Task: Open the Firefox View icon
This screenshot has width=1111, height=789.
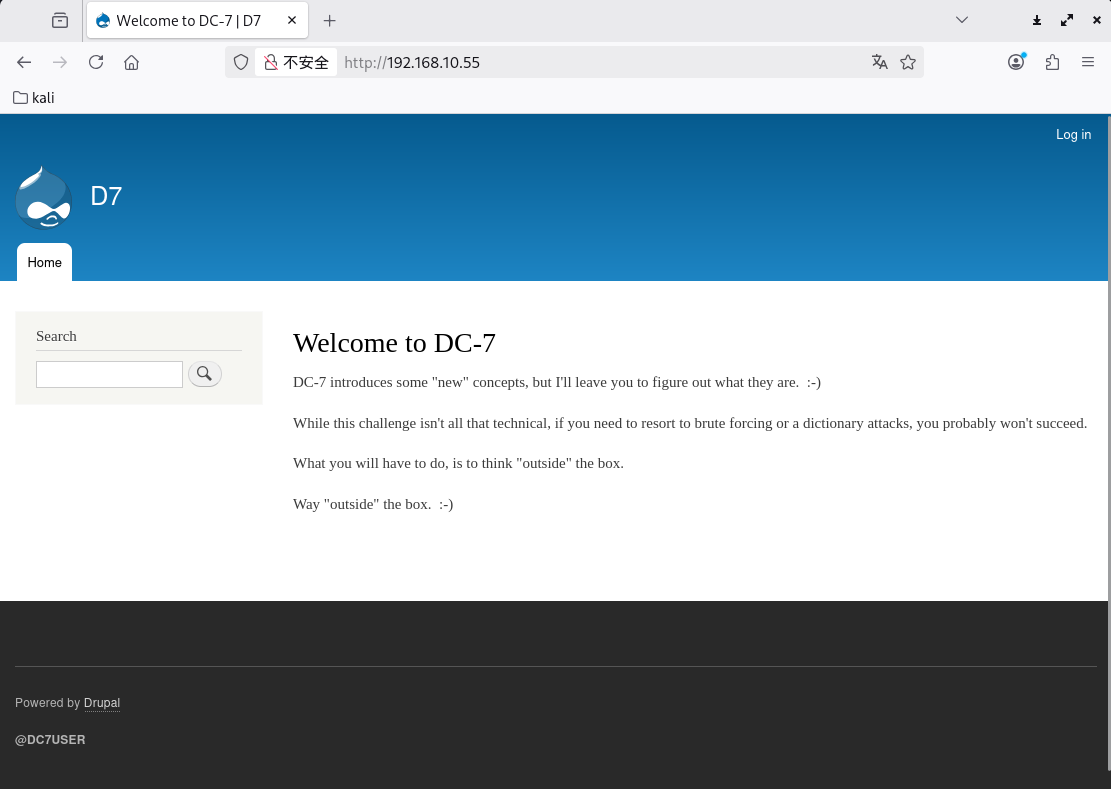Action: 60,20
